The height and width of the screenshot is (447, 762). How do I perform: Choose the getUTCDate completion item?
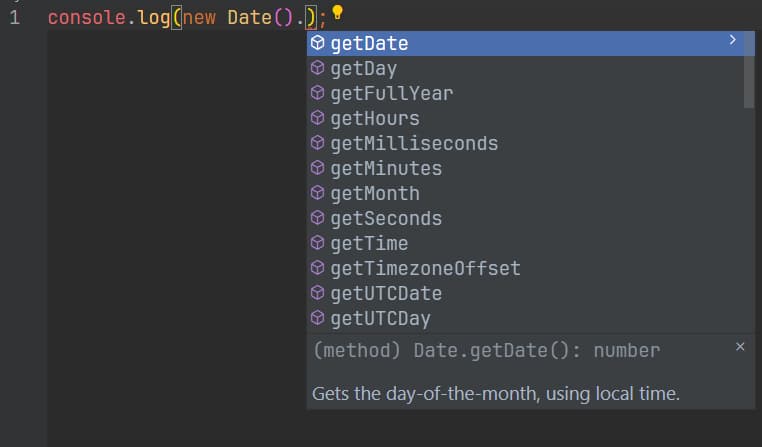pyautogui.click(x=525, y=293)
